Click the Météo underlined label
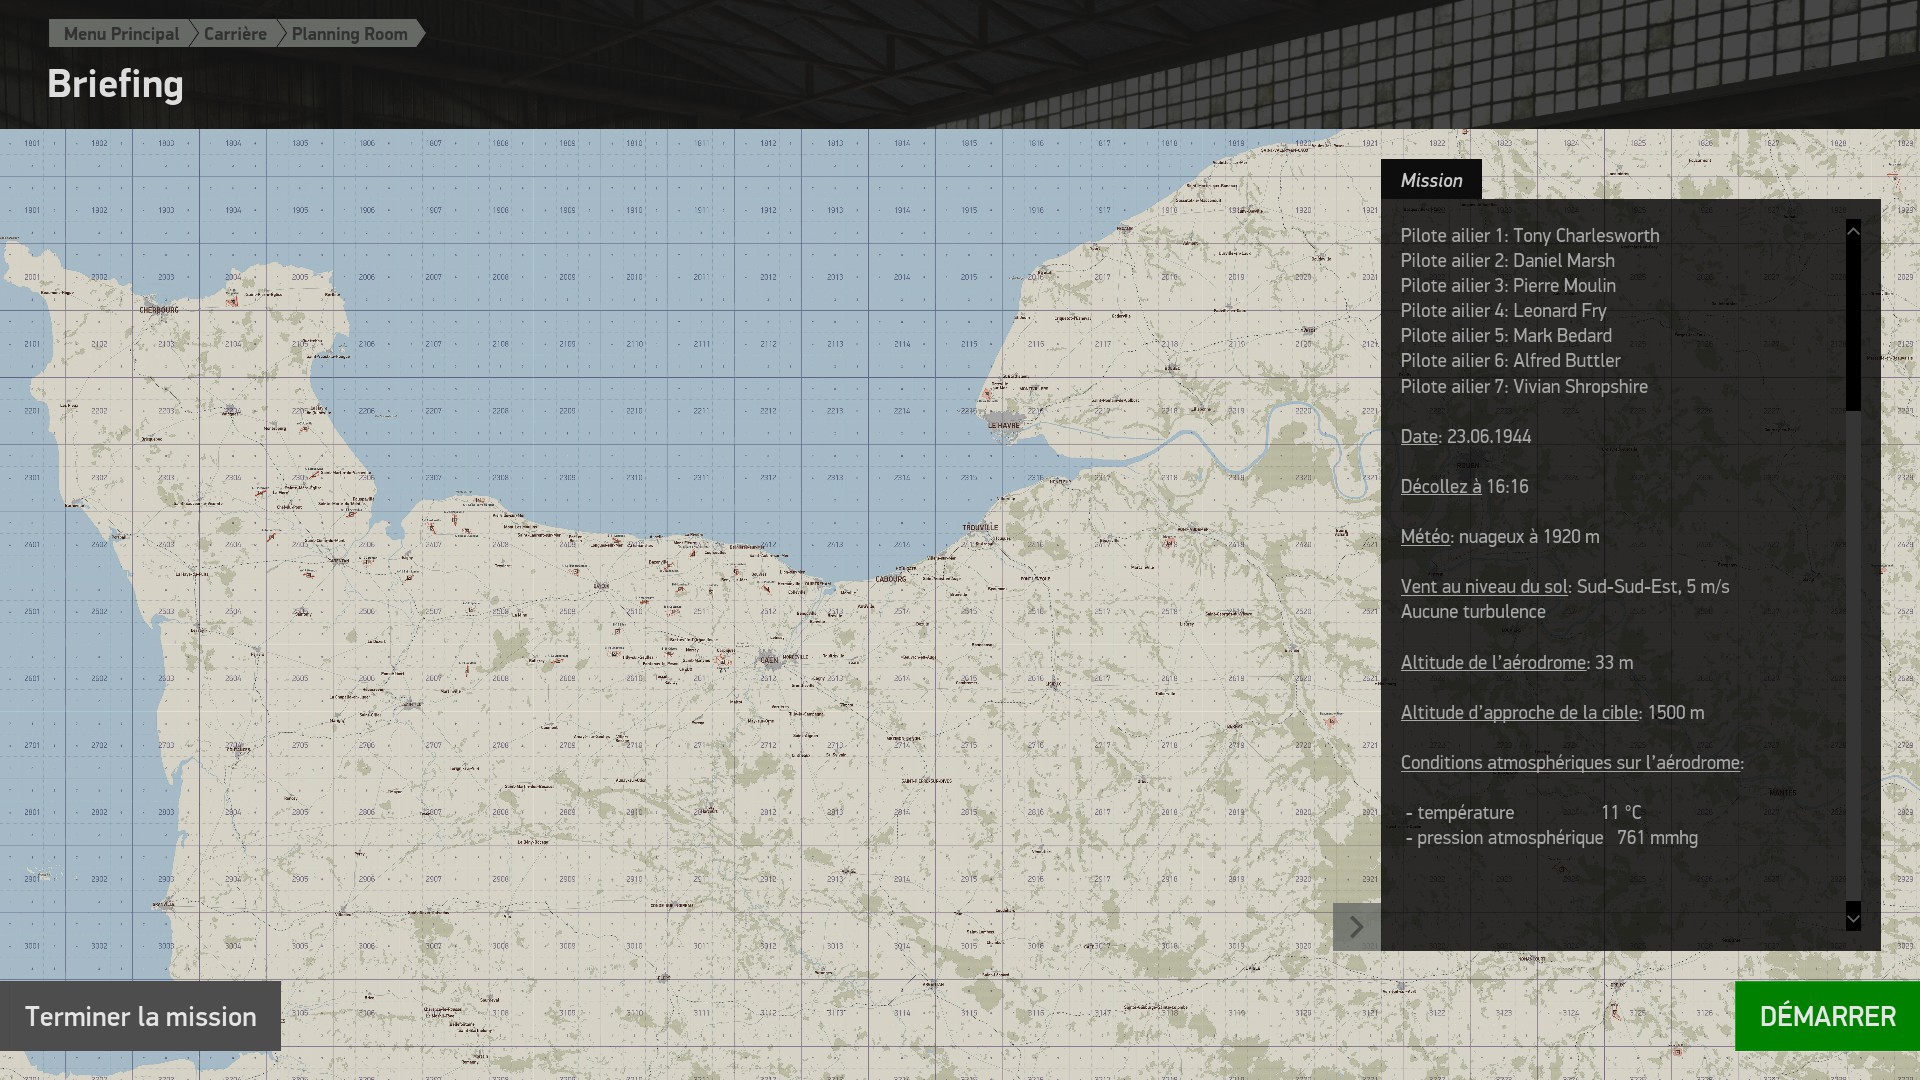This screenshot has width=1920, height=1080. click(x=1425, y=536)
